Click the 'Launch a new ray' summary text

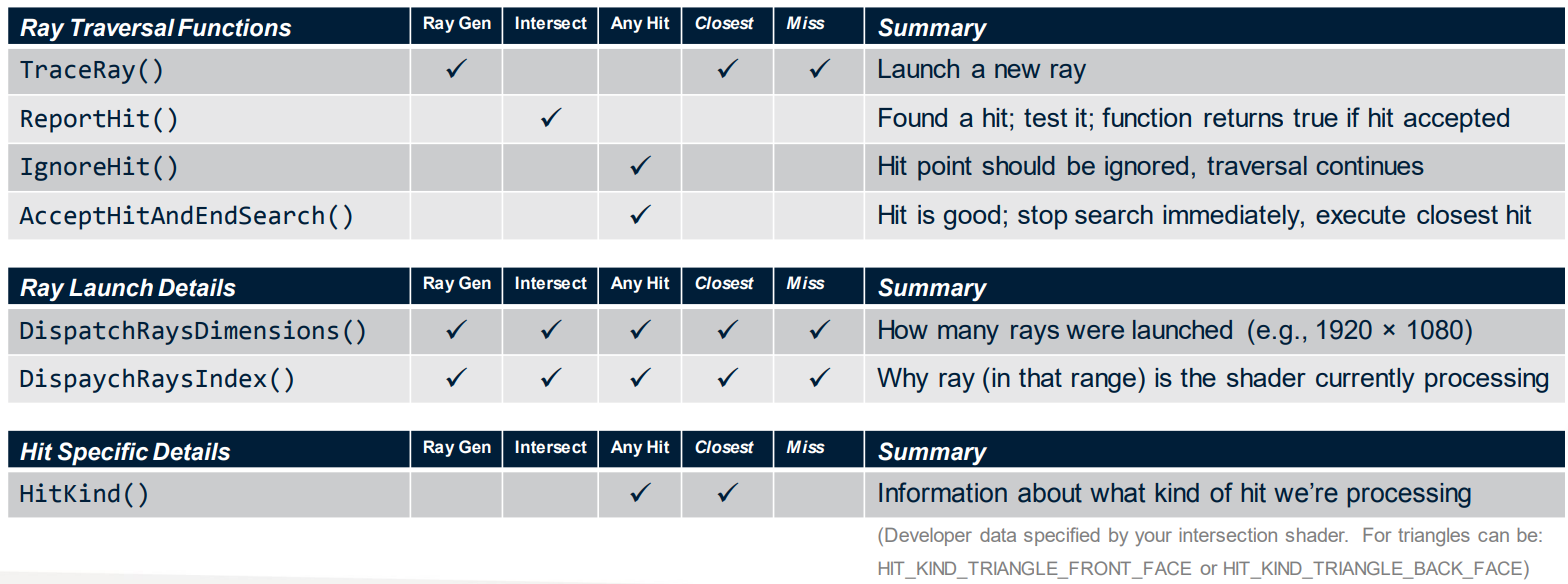pos(981,70)
